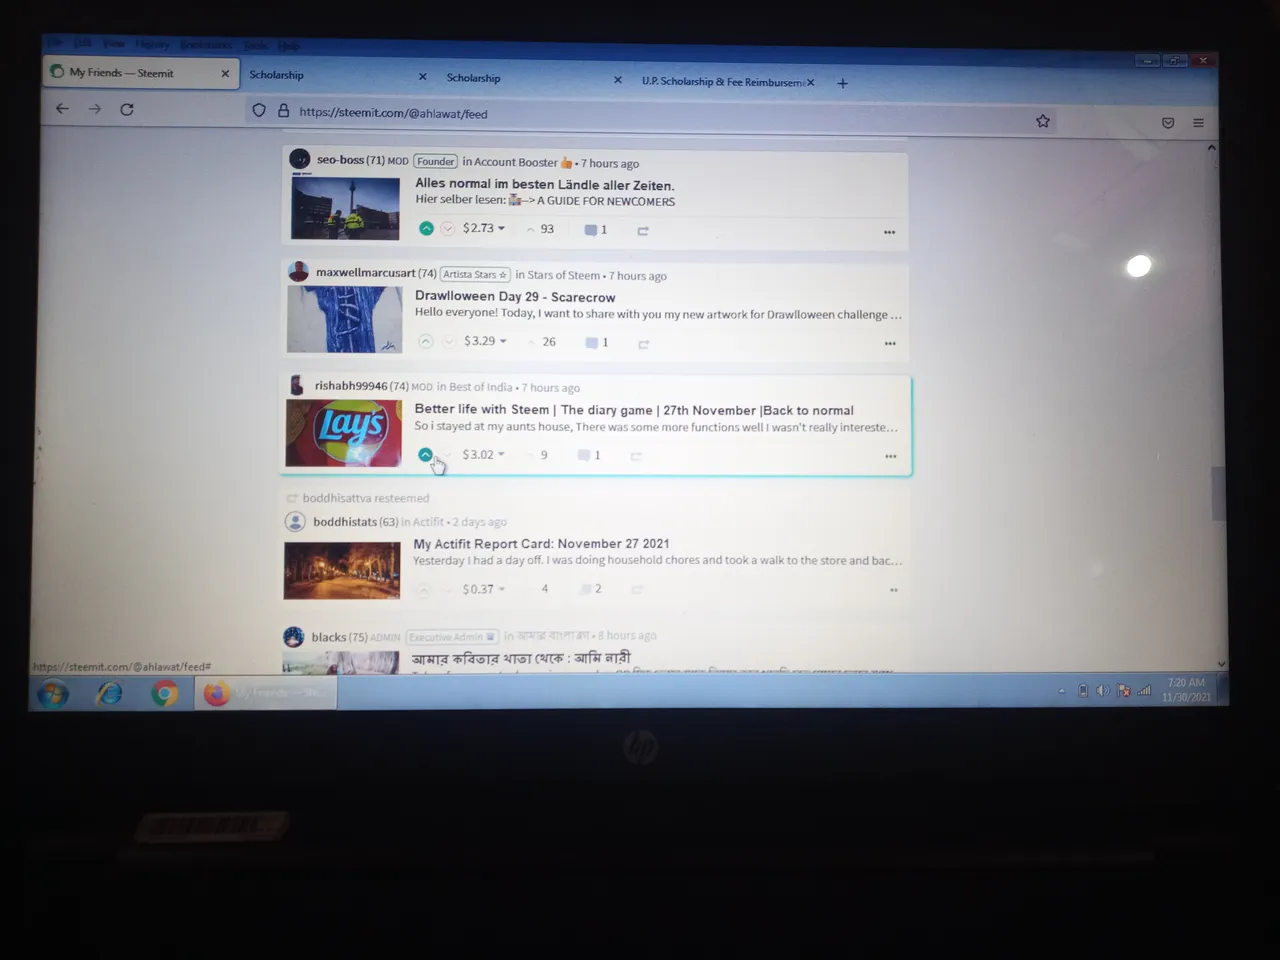Click the steemit.com/@ahlawat/feed address bar

650,116
